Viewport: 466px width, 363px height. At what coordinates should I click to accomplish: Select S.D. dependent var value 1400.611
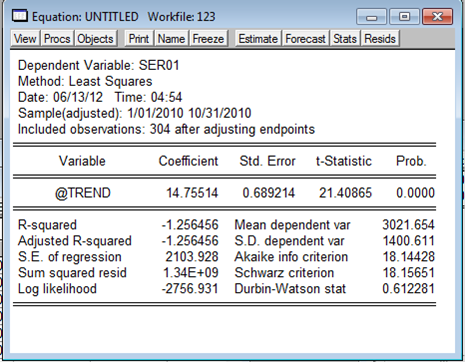(409, 241)
